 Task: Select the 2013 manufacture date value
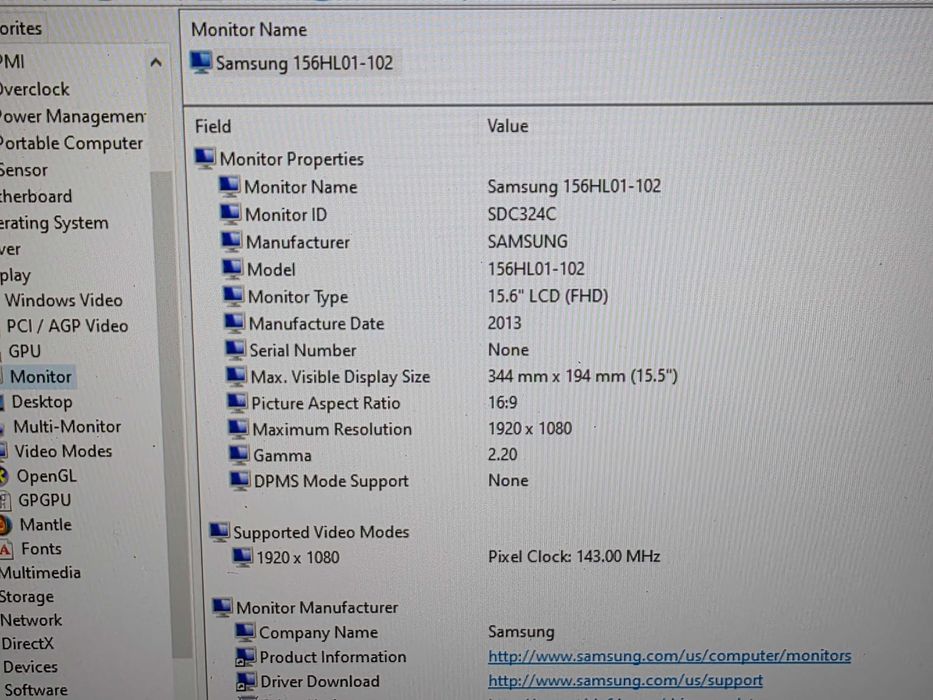(x=505, y=323)
